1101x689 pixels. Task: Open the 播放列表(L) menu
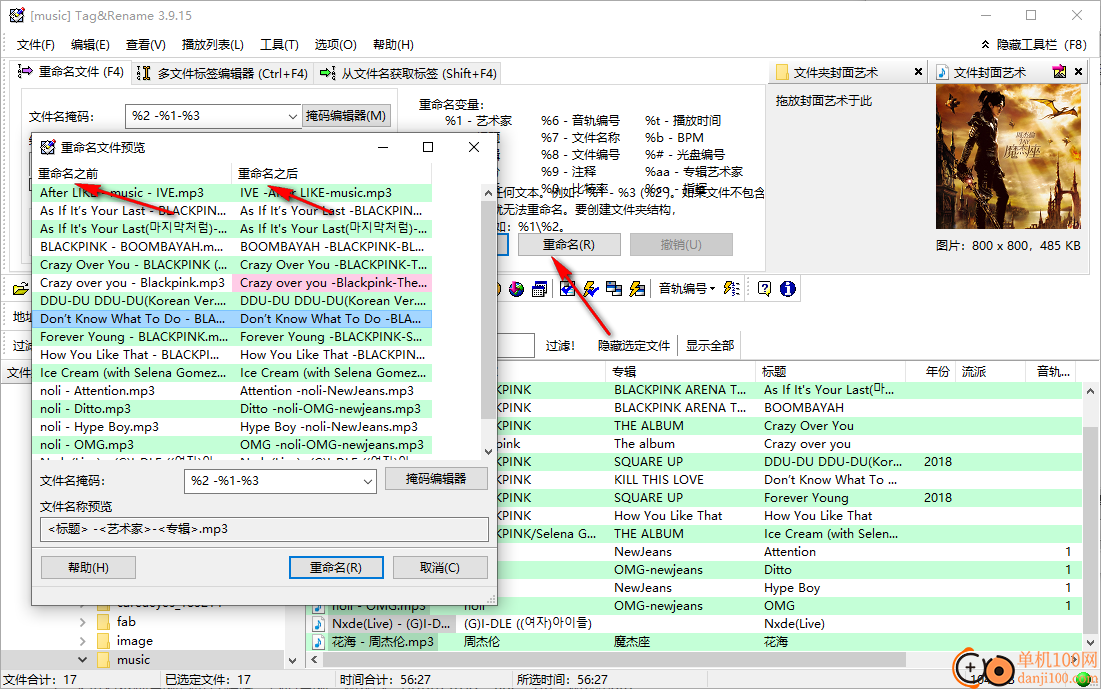click(x=213, y=45)
